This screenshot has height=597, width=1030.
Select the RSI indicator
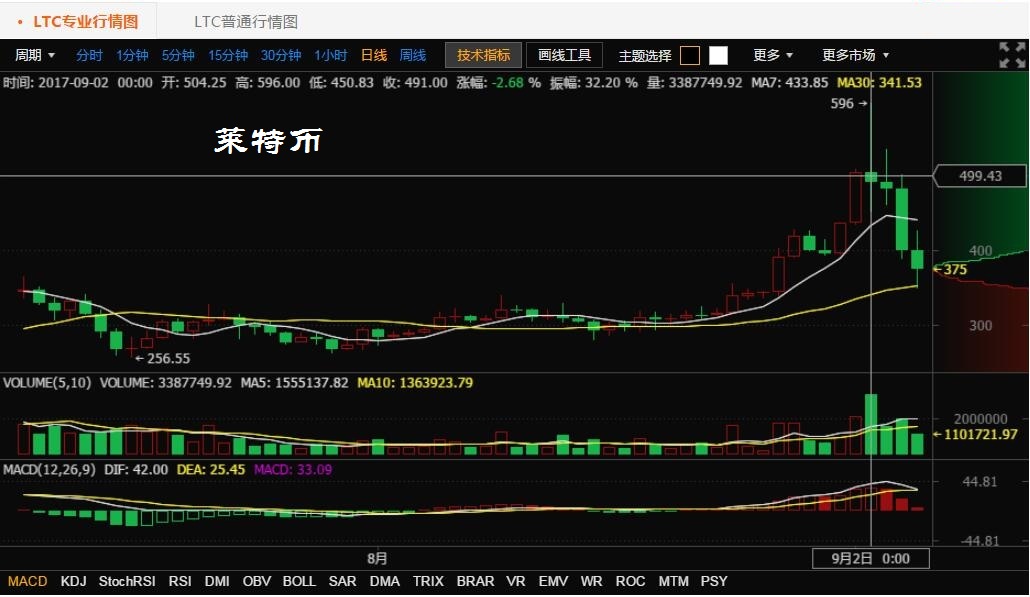click(x=180, y=581)
